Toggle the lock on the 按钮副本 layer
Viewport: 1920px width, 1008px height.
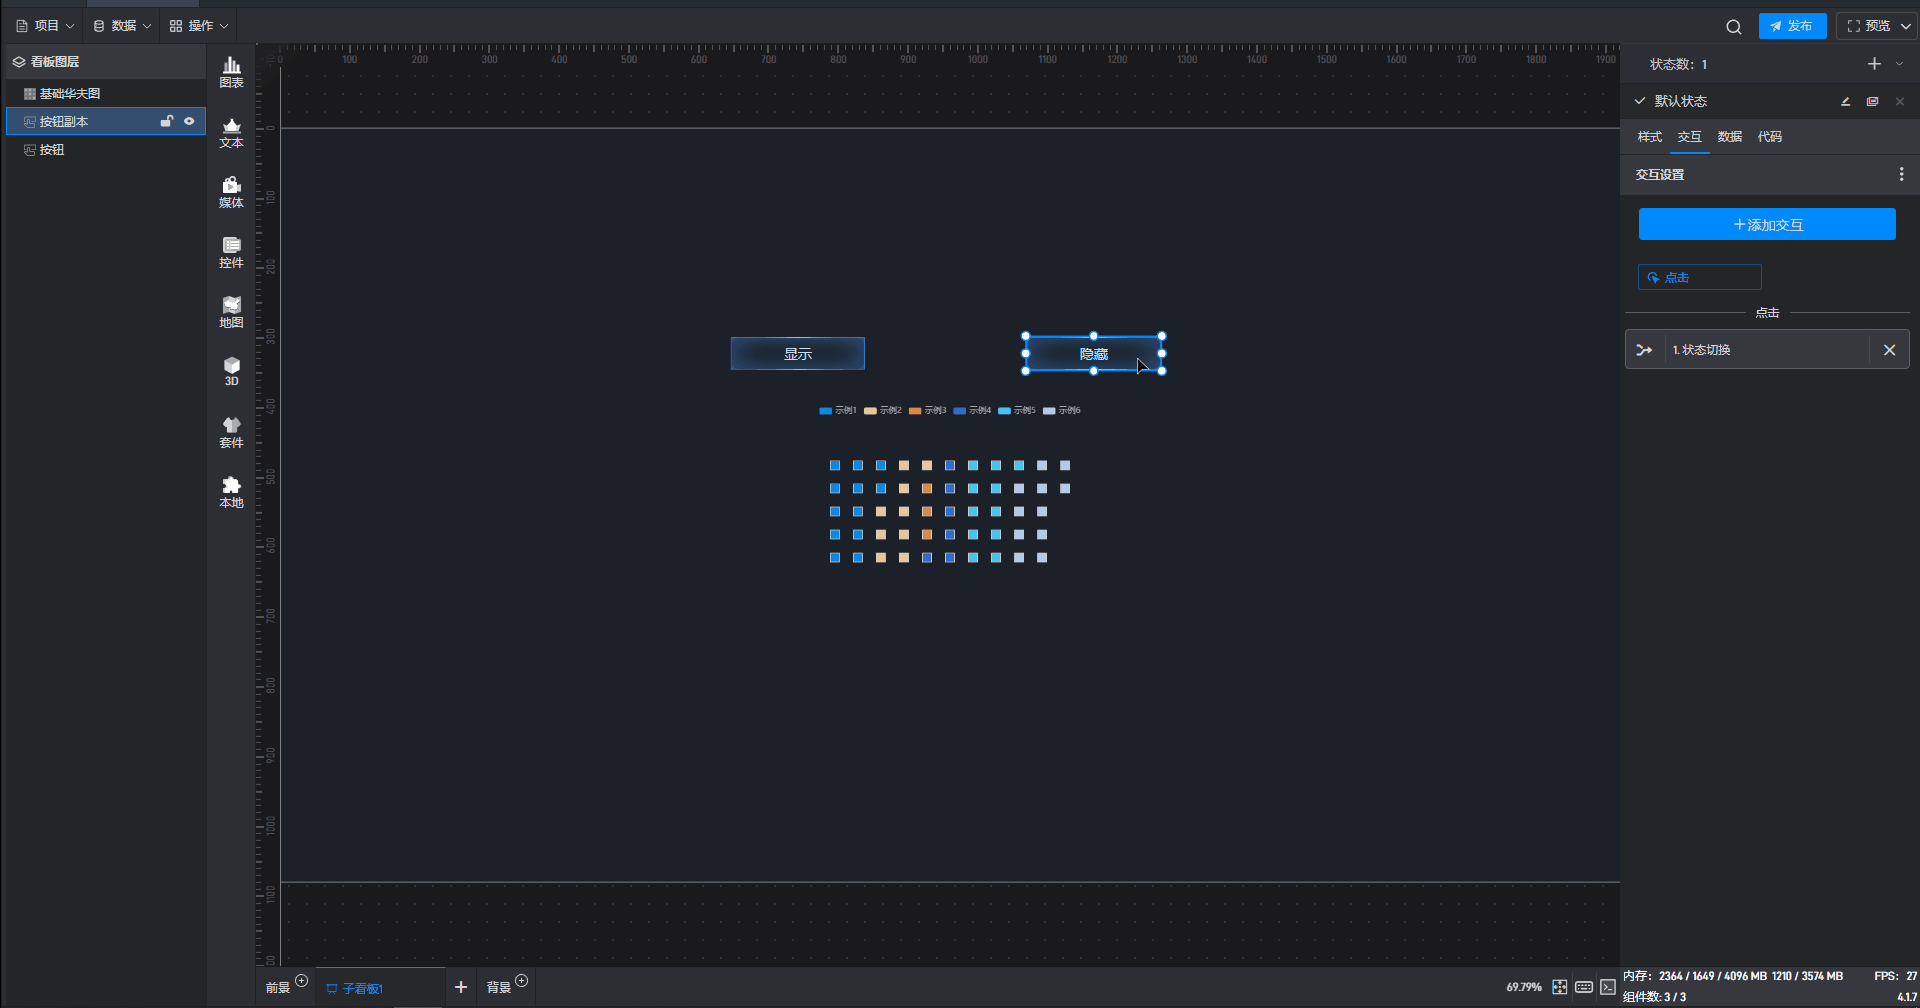pos(167,121)
